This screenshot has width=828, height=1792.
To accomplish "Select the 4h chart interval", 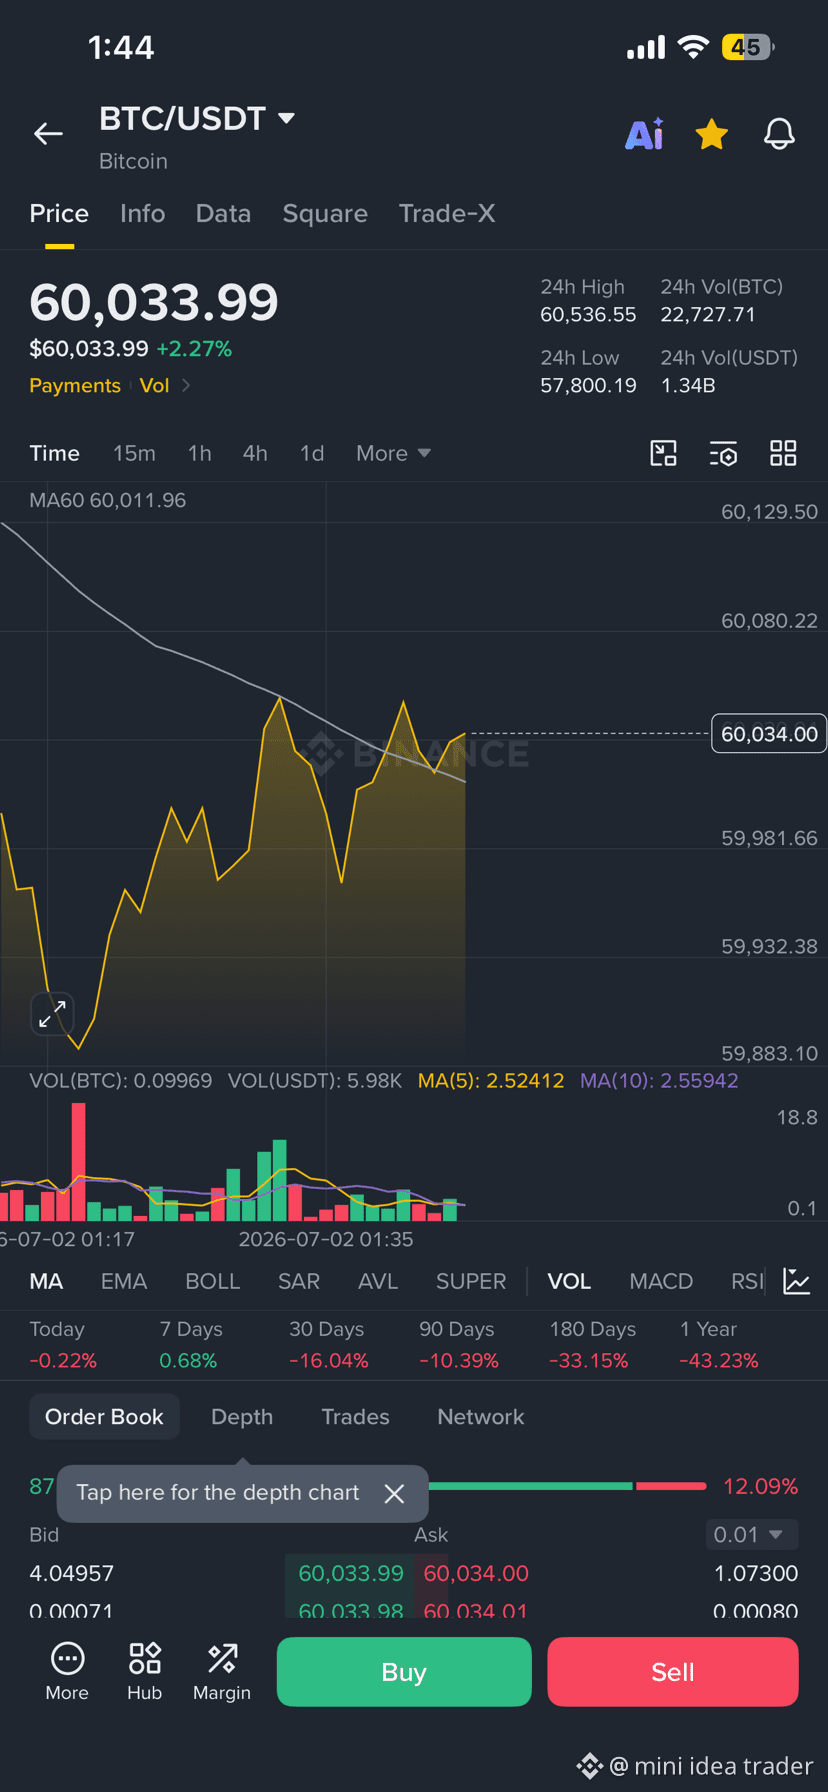I will (255, 453).
